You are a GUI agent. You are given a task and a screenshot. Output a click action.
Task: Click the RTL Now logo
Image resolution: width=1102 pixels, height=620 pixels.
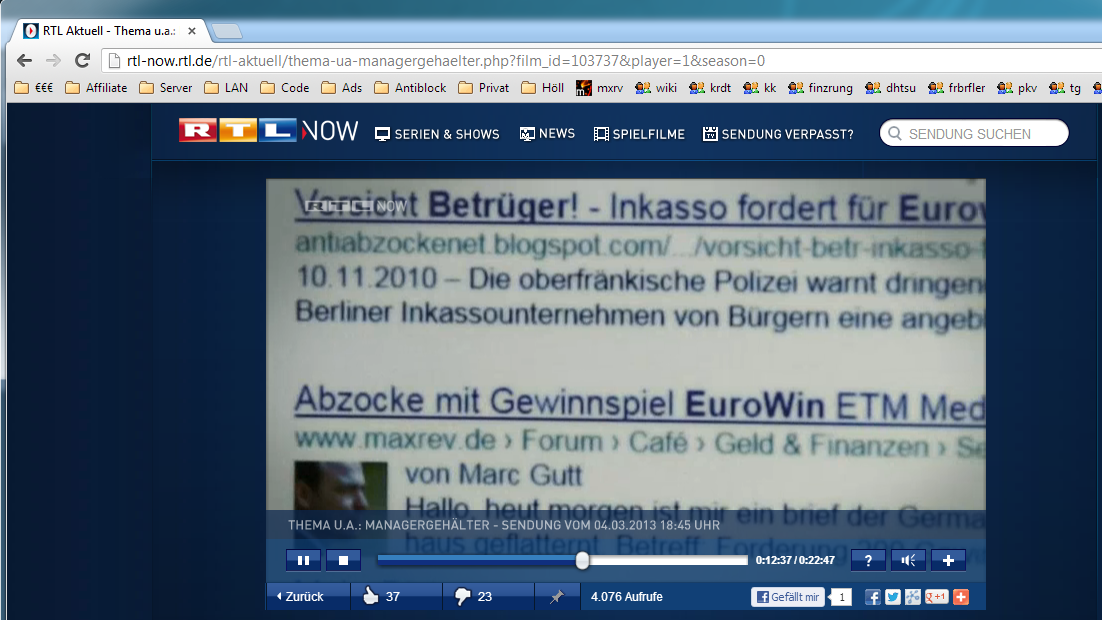click(268, 131)
